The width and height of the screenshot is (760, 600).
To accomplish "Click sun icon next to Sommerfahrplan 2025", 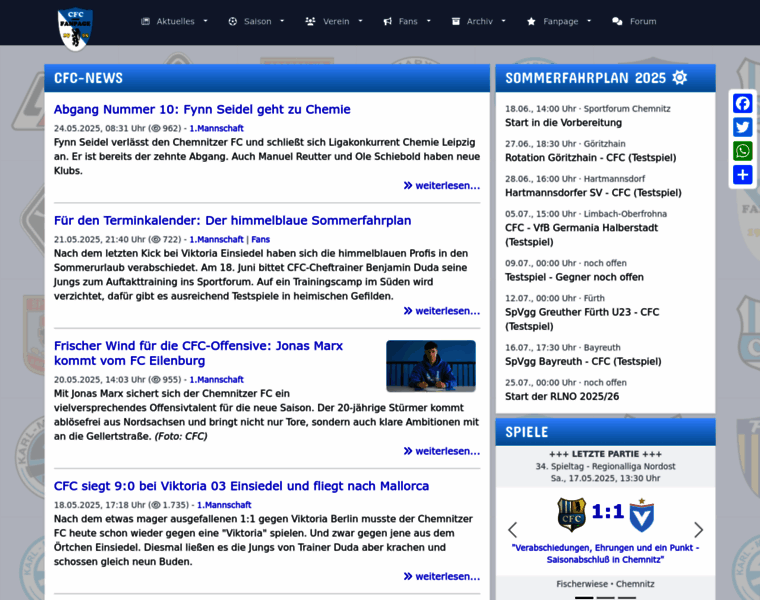I will pos(680,78).
